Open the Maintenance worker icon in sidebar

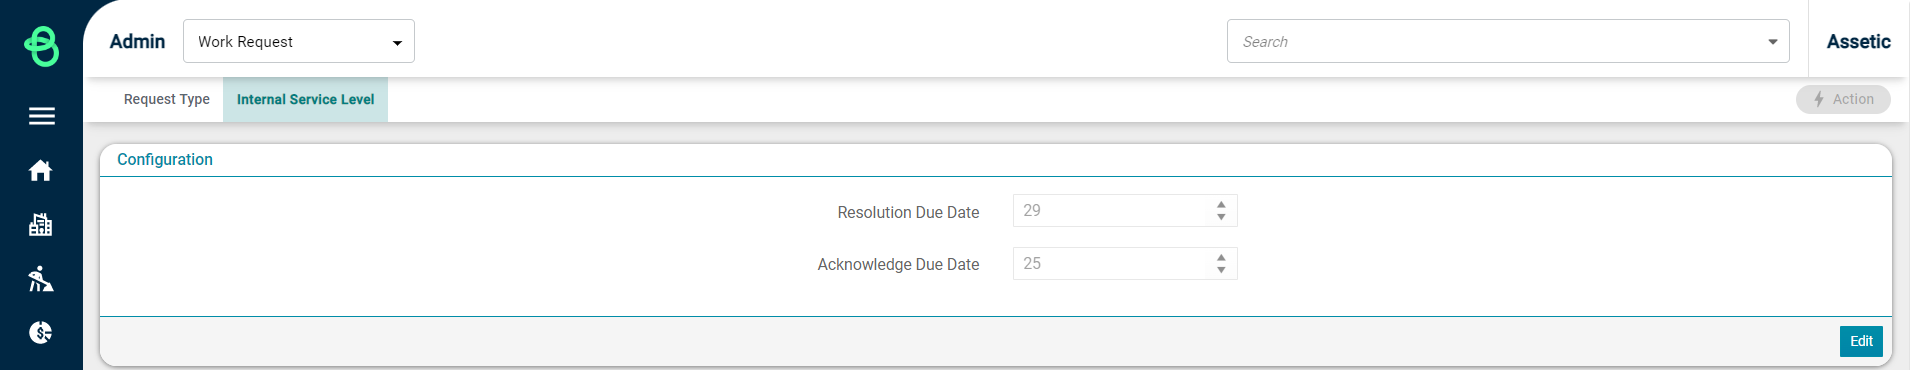(x=41, y=279)
